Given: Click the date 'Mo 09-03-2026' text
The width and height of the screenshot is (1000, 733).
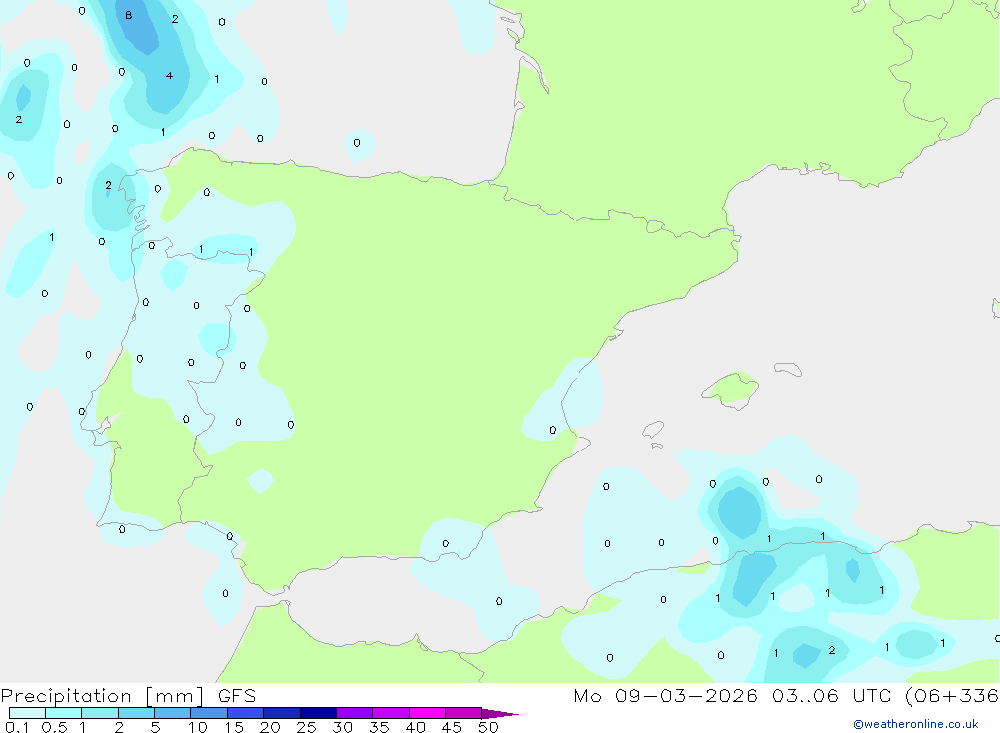Looking at the screenshot, I should point(665,696).
